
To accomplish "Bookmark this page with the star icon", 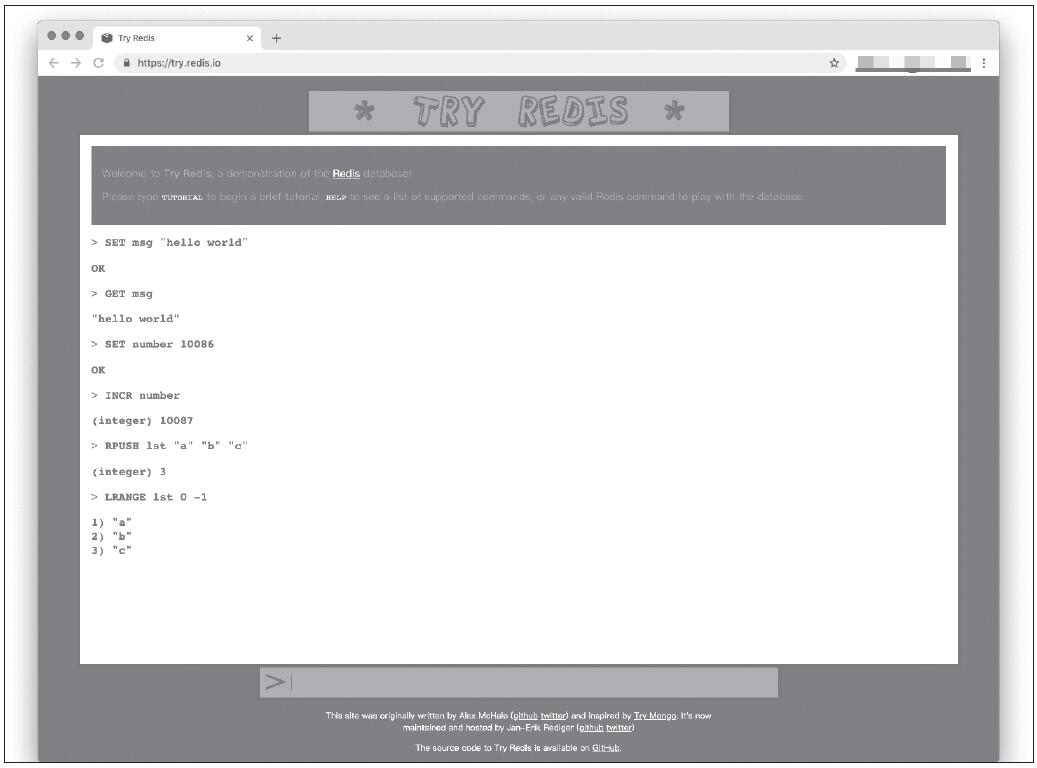I will (834, 63).
